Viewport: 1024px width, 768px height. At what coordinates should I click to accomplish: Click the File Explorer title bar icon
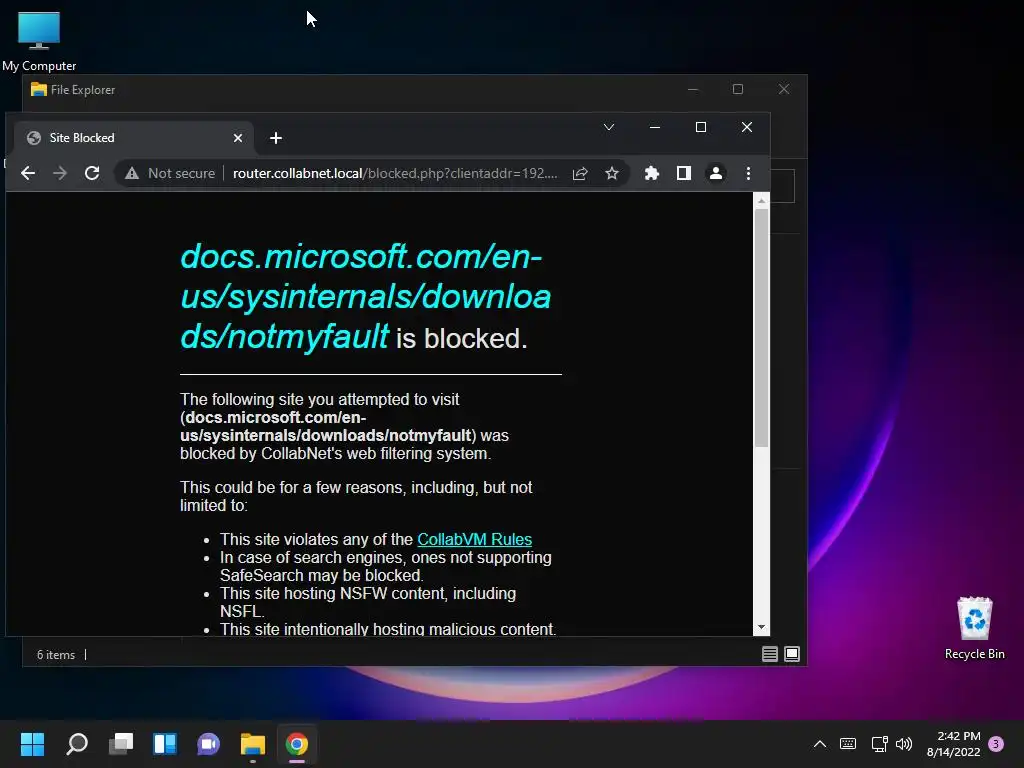[x=39, y=89]
